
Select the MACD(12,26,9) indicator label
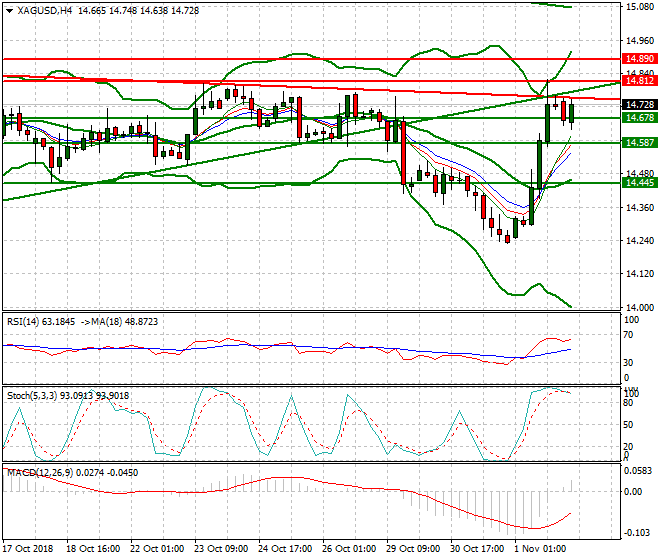click(x=72, y=473)
